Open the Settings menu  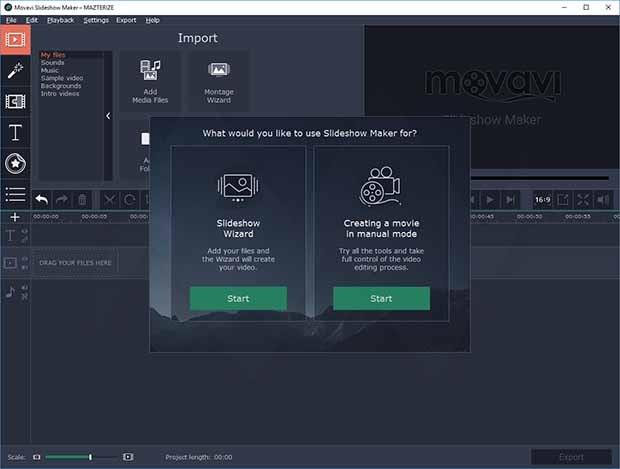pos(96,20)
